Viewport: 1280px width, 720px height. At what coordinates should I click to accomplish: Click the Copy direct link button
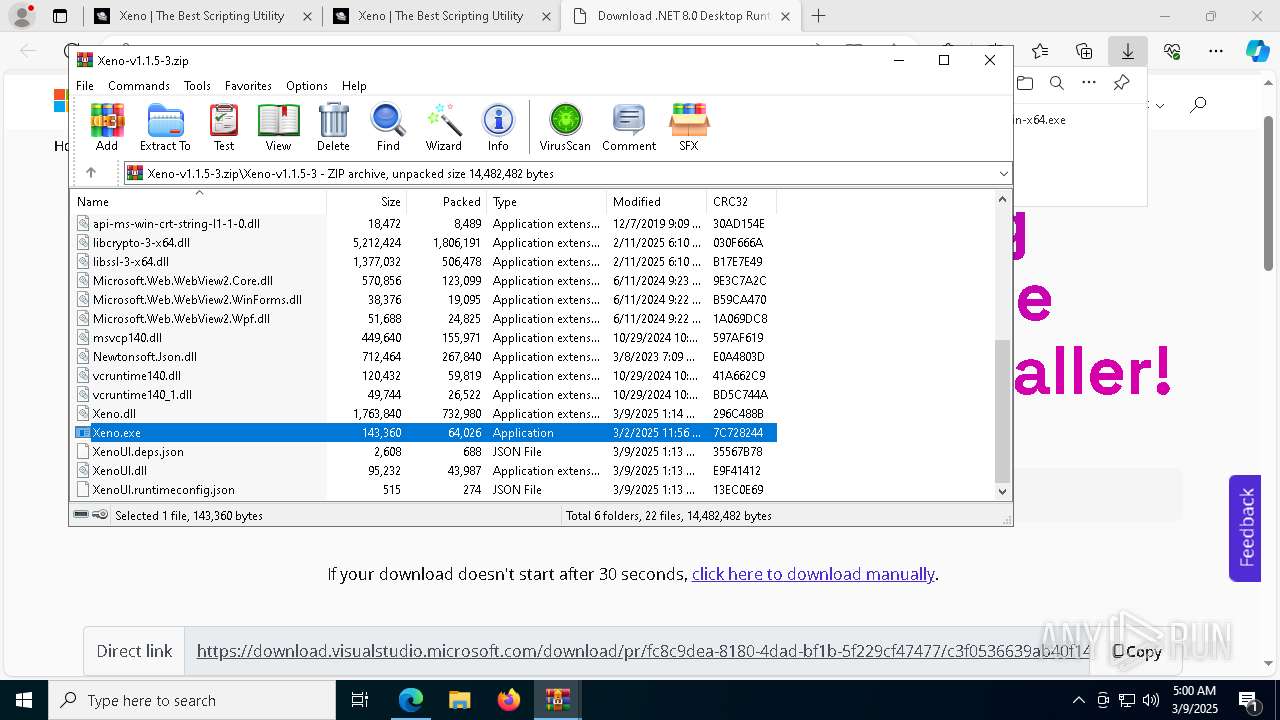pyautogui.click(x=1137, y=651)
